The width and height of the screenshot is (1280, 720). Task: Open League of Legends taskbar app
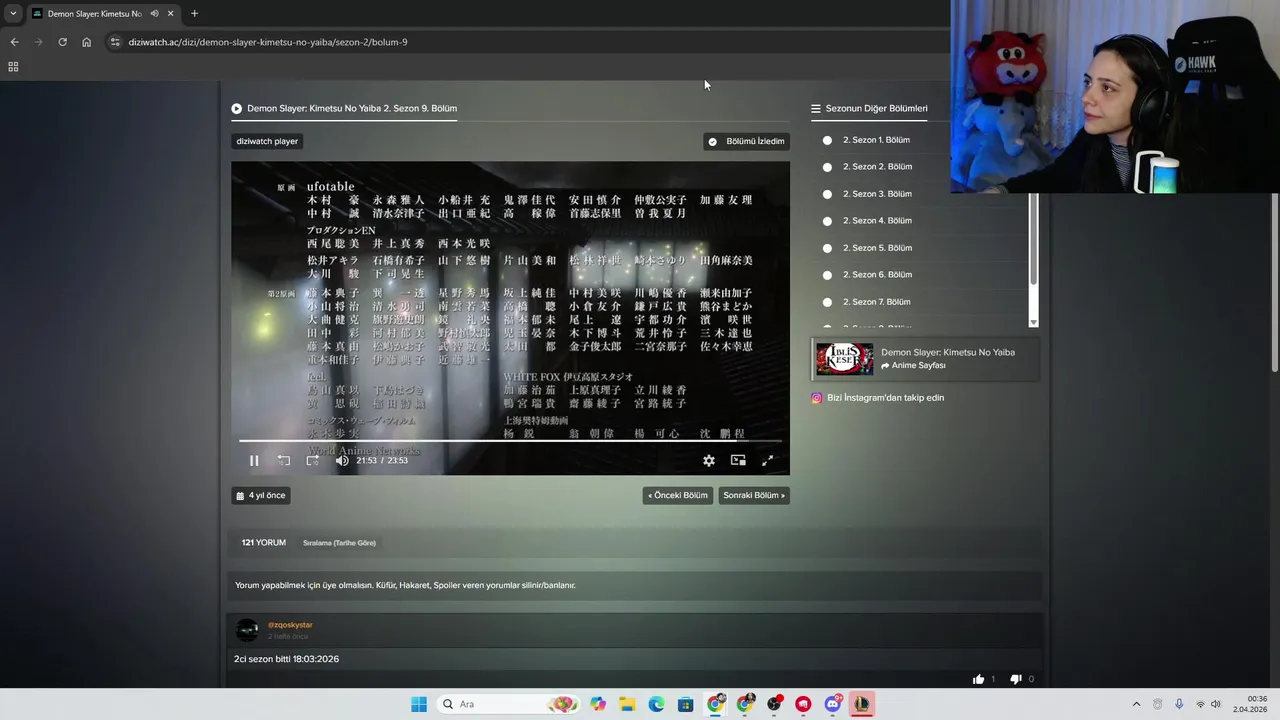pyautogui.click(x=861, y=704)
